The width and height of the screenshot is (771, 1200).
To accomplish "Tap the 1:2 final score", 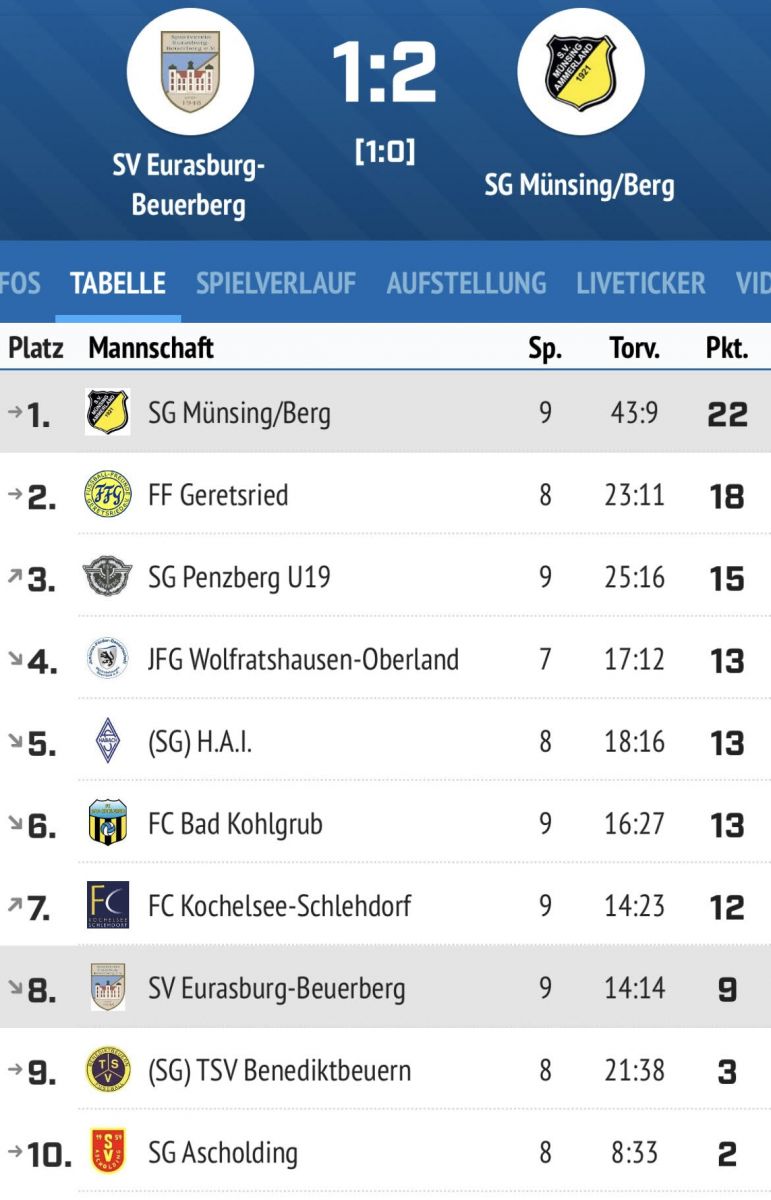I will pos(385,73).
